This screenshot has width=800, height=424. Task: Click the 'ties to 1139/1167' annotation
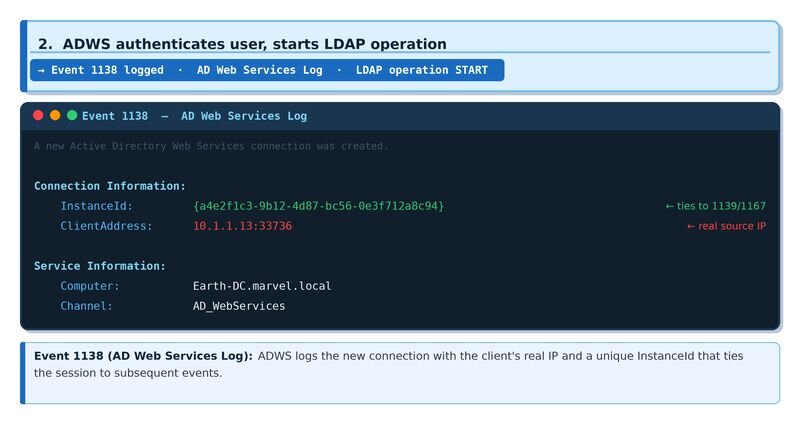pyautogui.click(x=715, y=206)
